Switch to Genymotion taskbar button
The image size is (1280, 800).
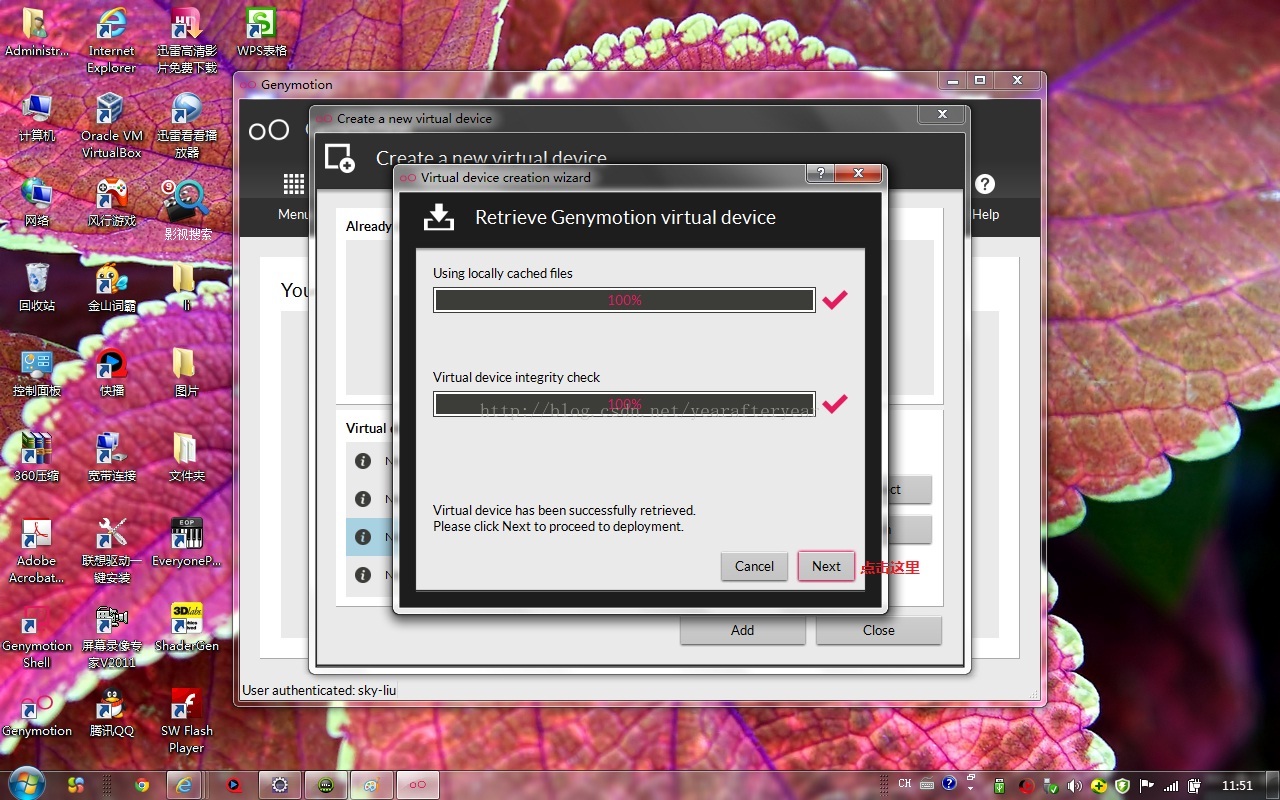point(418,785)
